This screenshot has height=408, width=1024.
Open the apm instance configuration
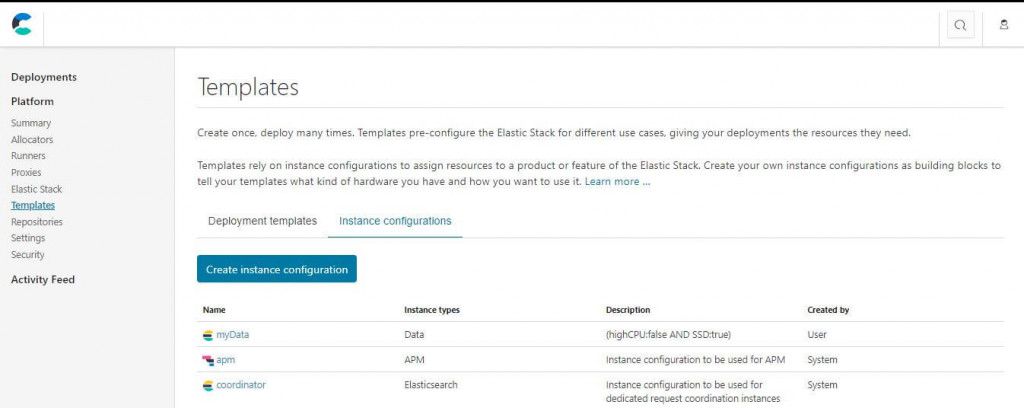click(x=225, y=360)
